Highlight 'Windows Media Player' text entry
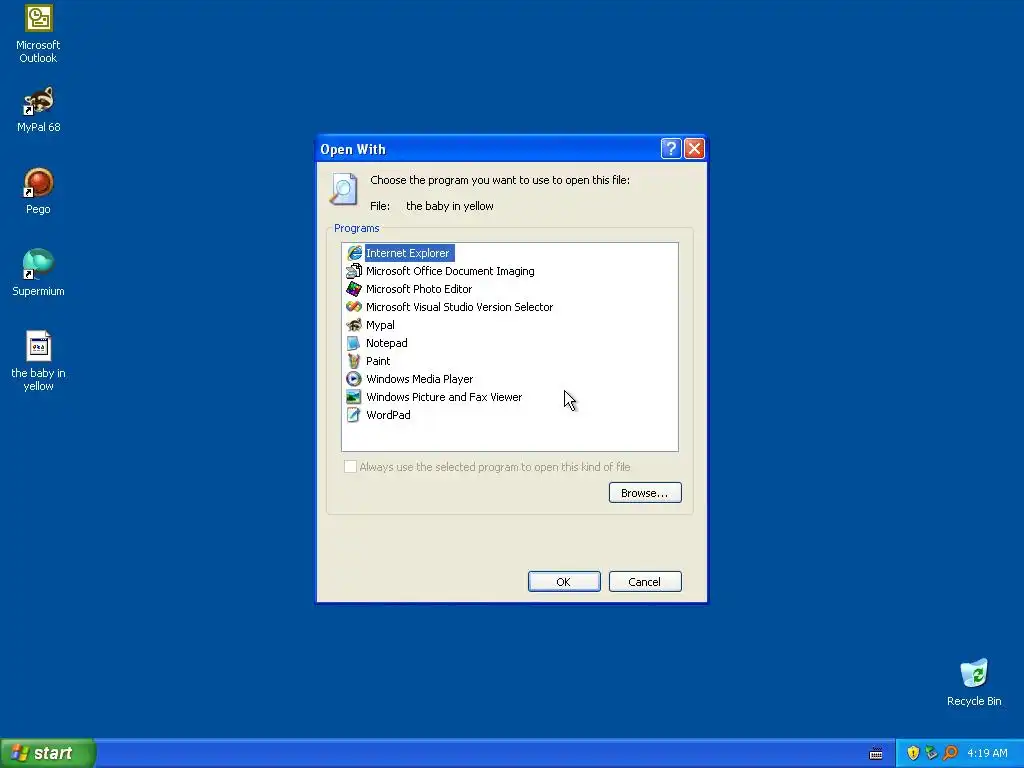Screen dimensions: 1024x768 click(x=419, y=379)
